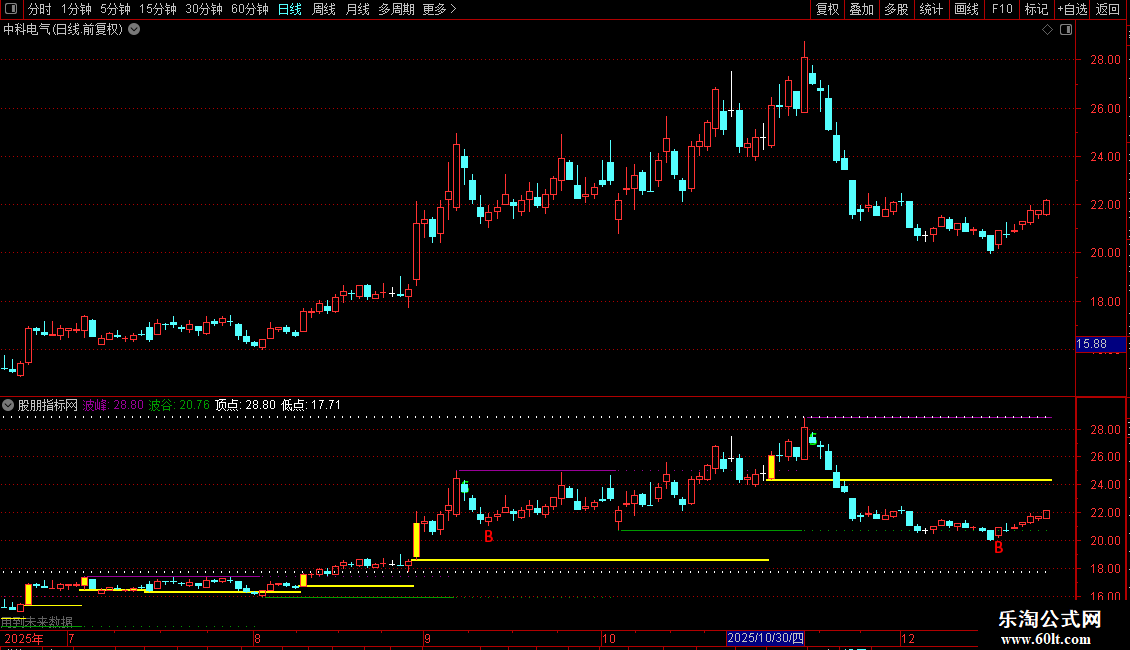Image resolution: width=1130 pixels, height=650 pixels.
Task: Select the 30分钟 period
Action: 204,9
